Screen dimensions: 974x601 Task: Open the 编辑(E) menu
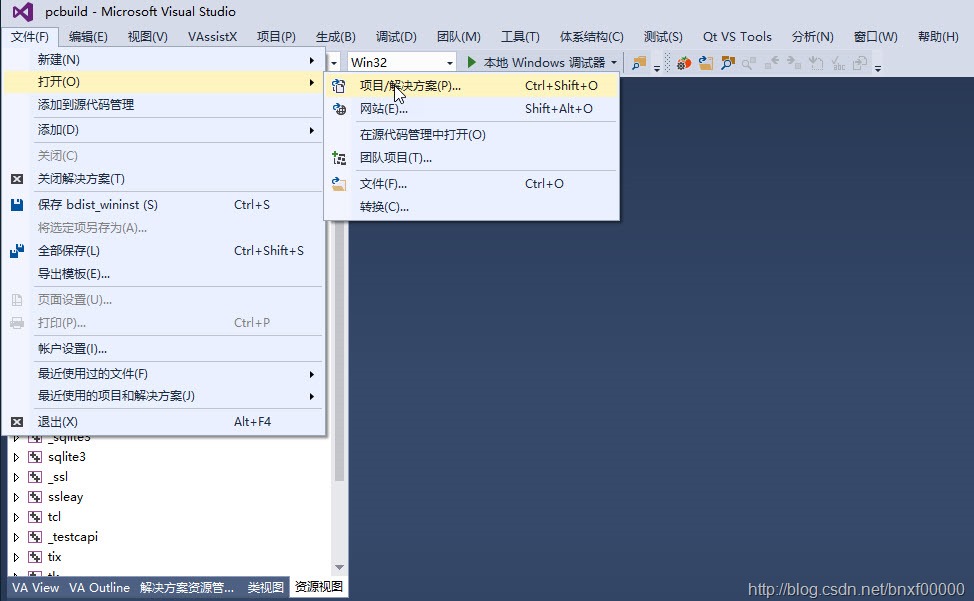88,37
